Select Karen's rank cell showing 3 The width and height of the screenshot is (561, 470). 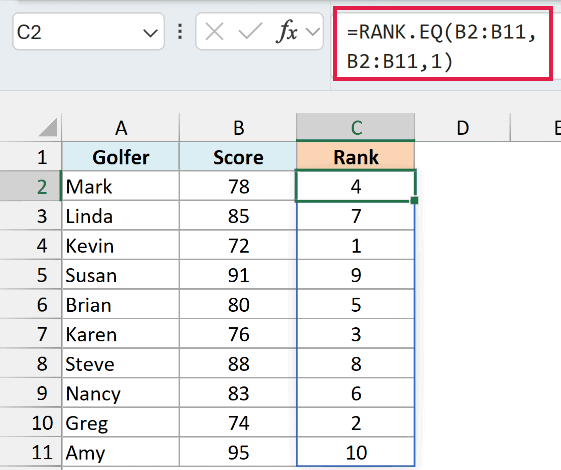[356, 334]
